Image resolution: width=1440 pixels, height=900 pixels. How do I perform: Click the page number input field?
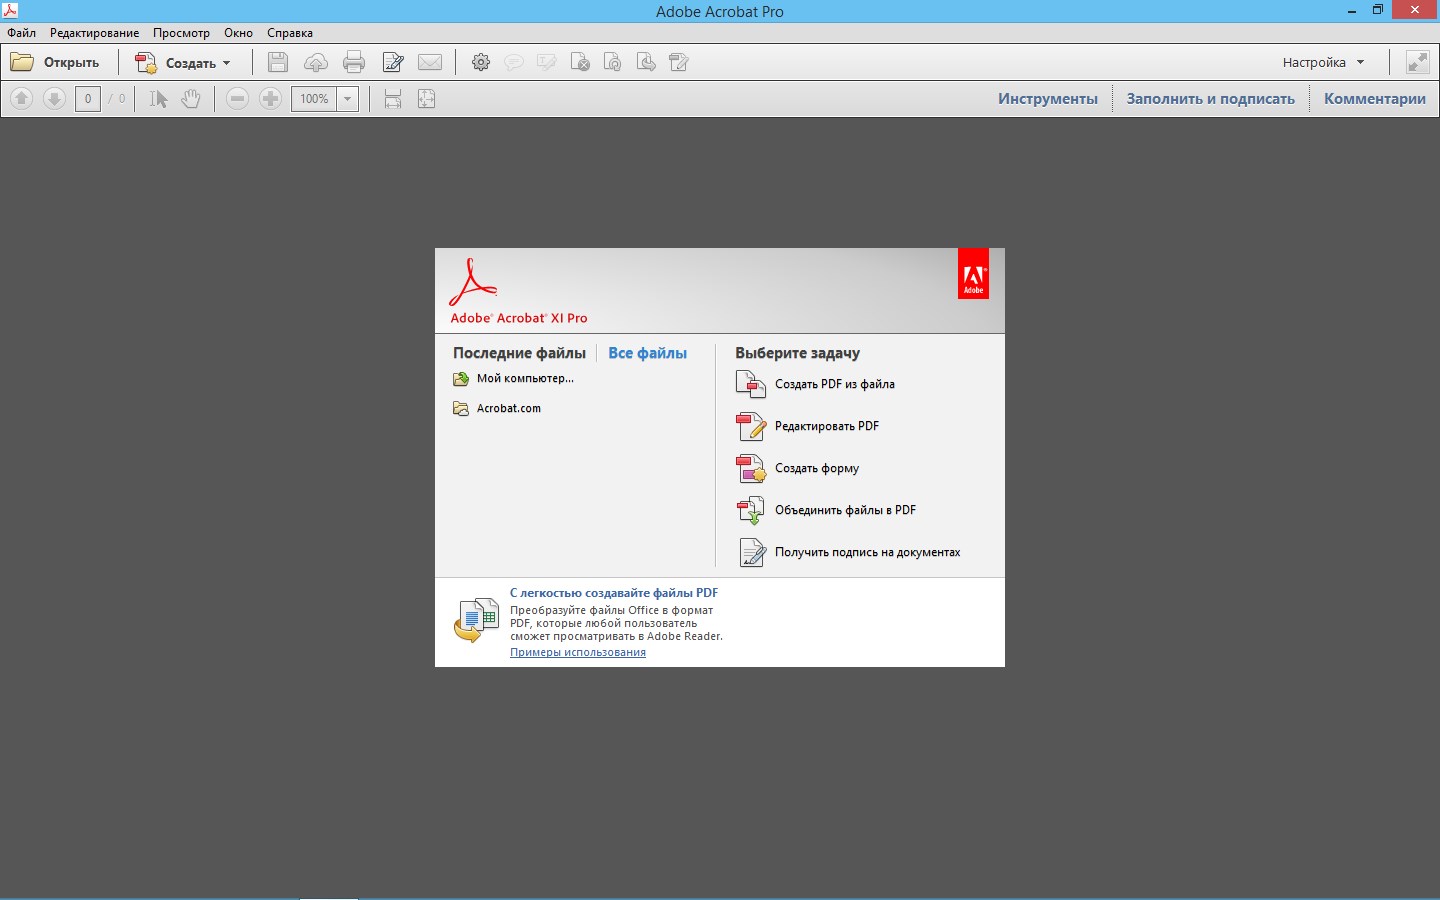[88, 98]
